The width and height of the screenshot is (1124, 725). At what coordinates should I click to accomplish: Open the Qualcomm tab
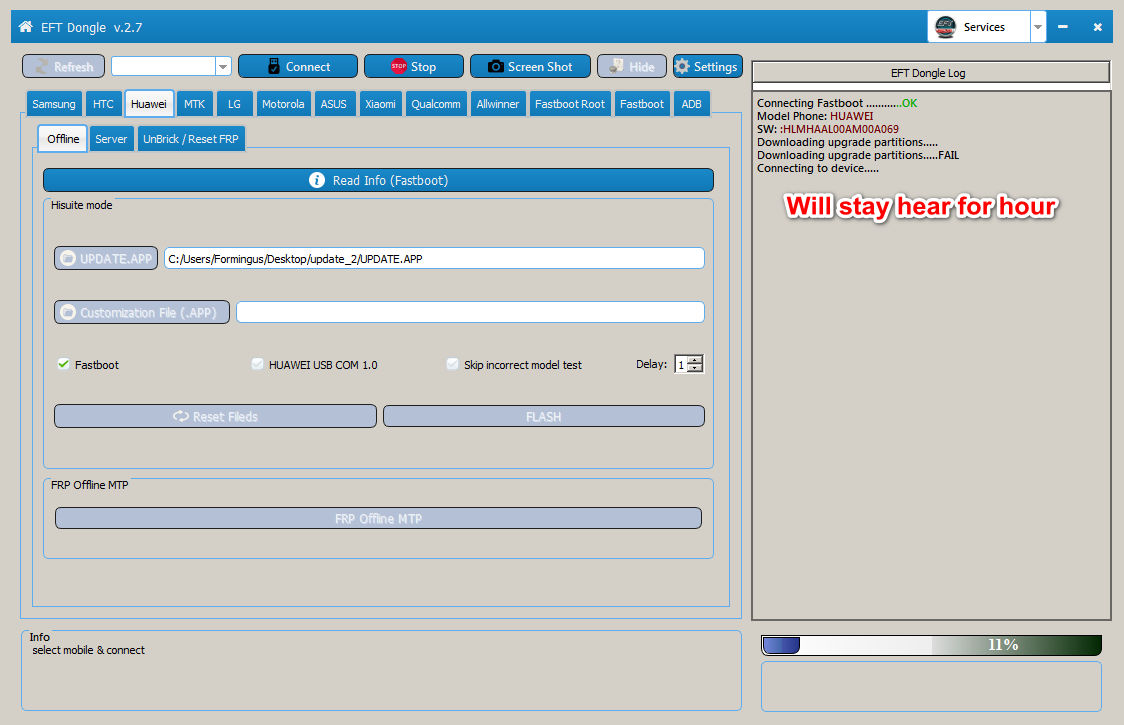436,104
